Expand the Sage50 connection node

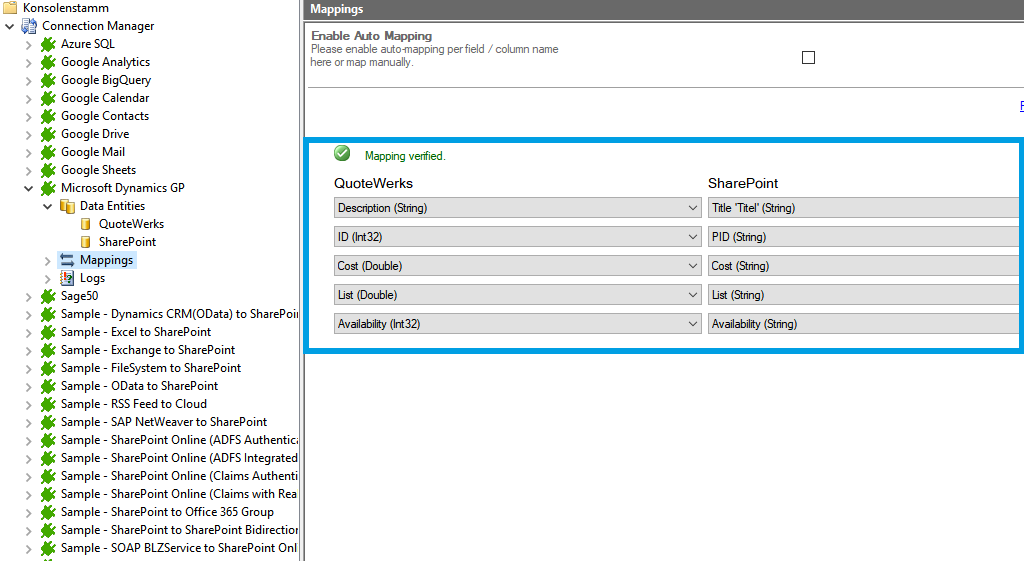coord(28,296)
